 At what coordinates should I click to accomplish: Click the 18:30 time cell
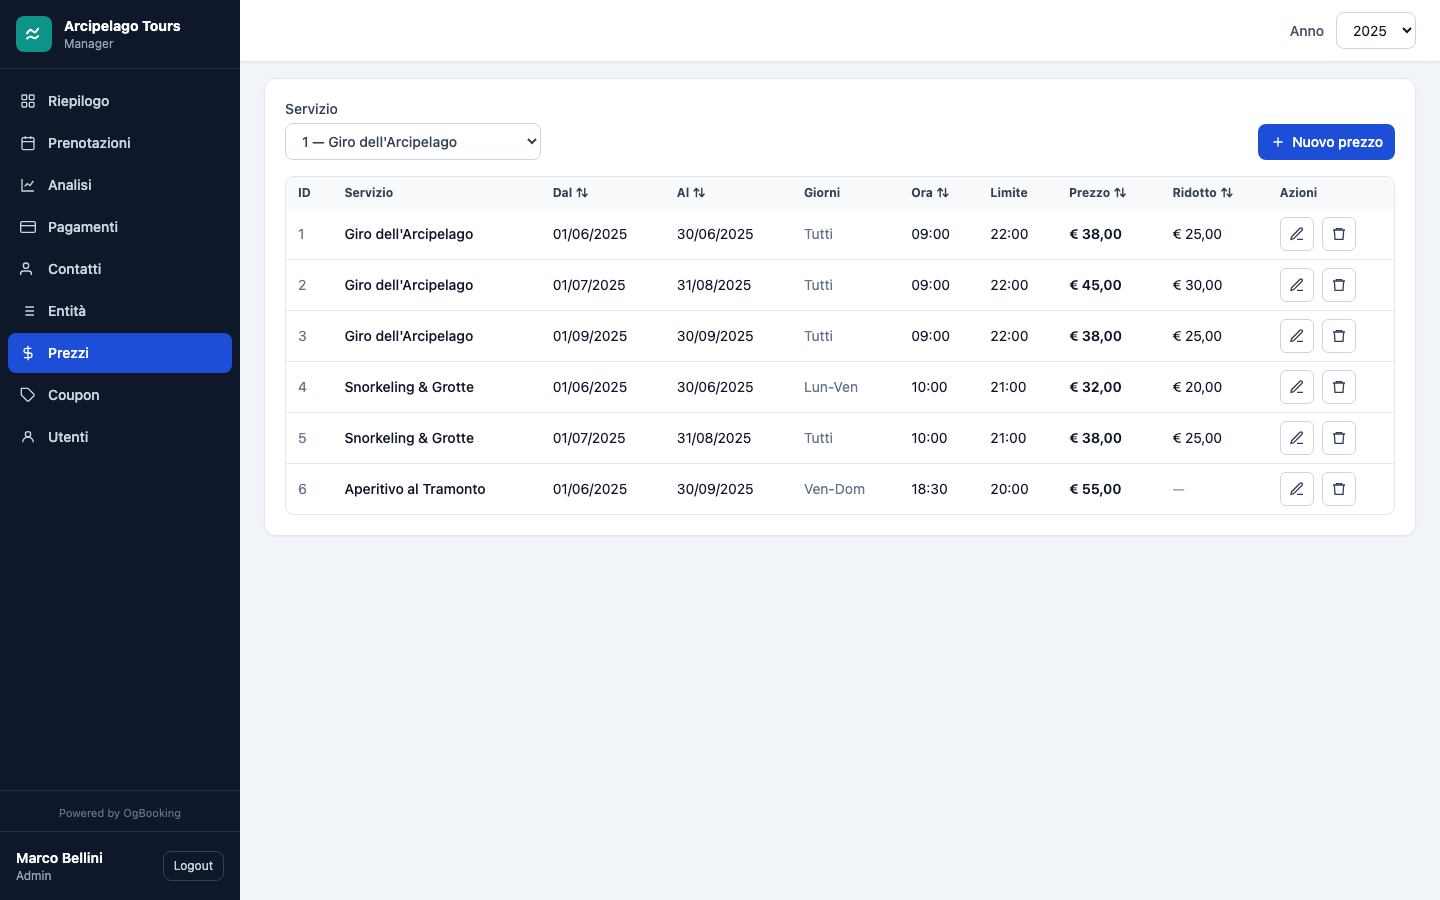[929, 489]
